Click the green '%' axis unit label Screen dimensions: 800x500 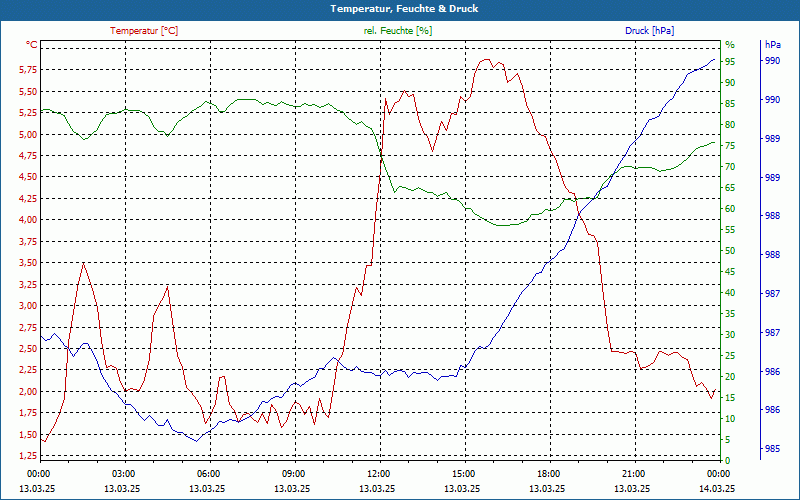pos(730,45)
